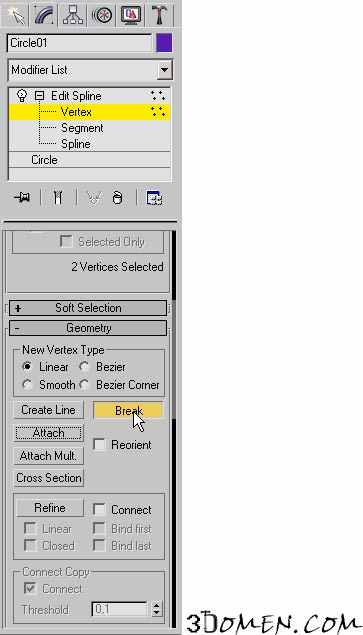Image resolution: width=363 pixels, height=635 pixels.
Task: Switch to the Display panel tab
Action: click(131, 15)
